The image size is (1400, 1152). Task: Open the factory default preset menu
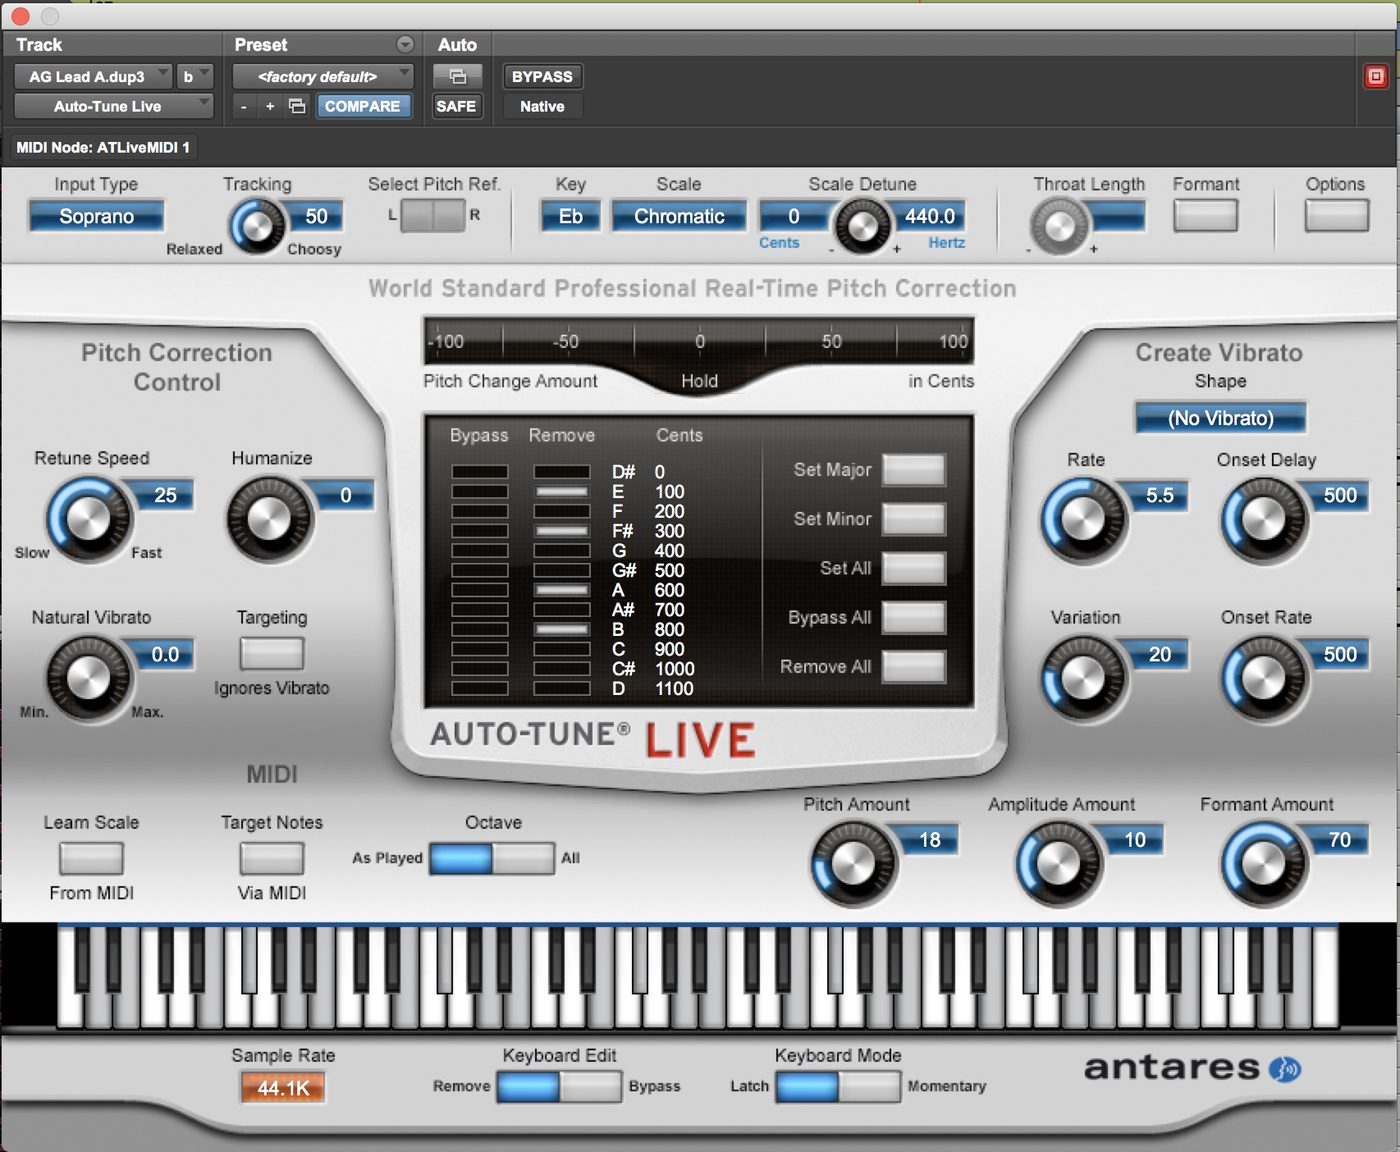click(x=323, y=76)
